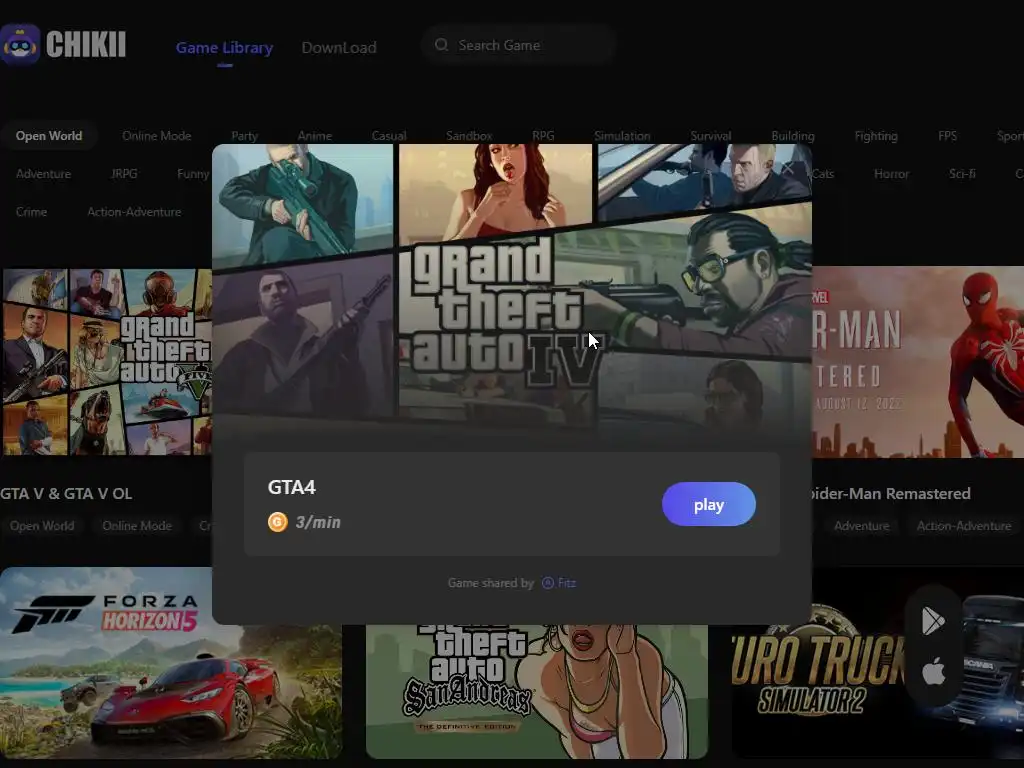Select the Online Mode category
This screenshot has height=768, width=1024.
pos(157,136)
